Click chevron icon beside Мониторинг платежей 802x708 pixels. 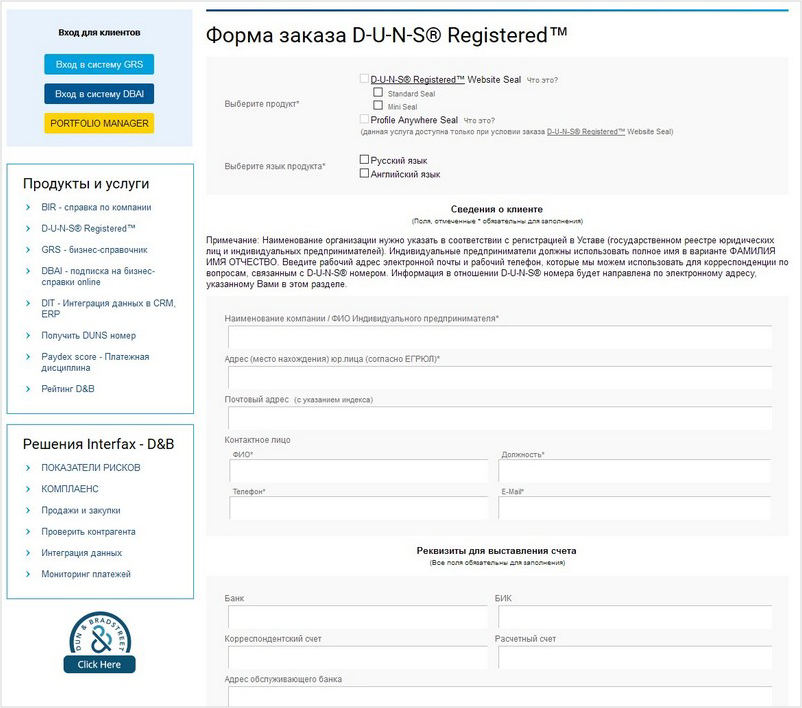pyautogui.click(x=28, y=574)
